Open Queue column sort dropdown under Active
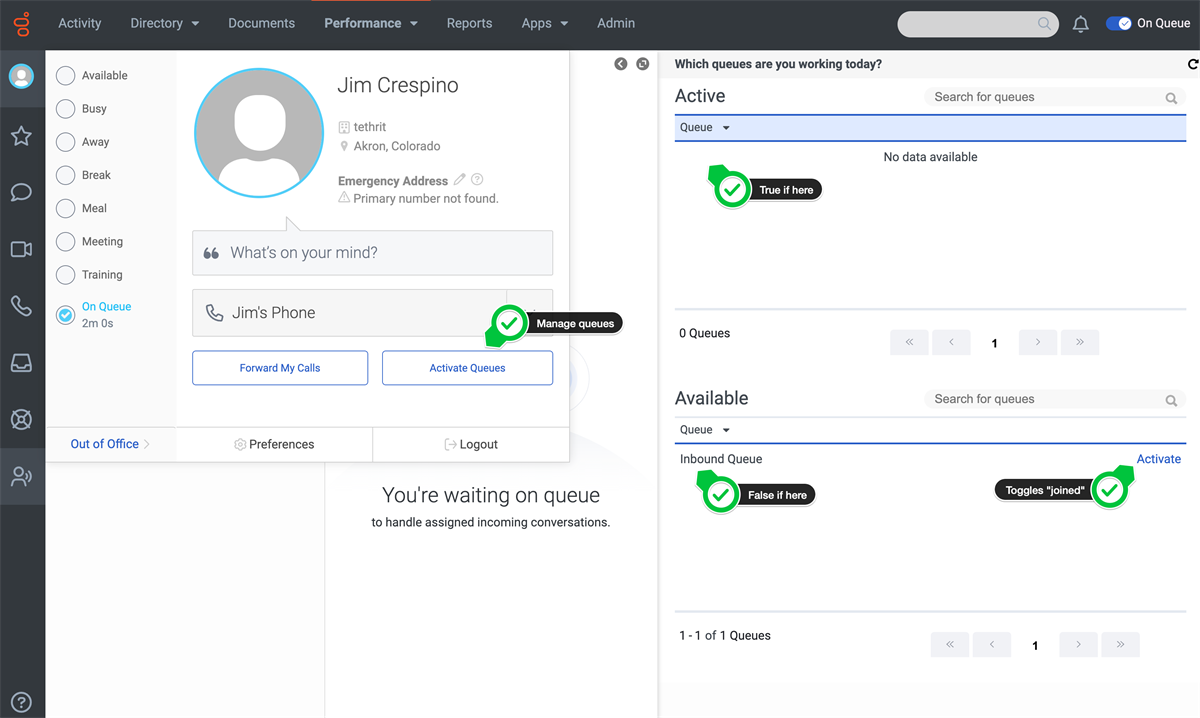Viewport: 1200px width, 718px height. [x=705, y=128]
